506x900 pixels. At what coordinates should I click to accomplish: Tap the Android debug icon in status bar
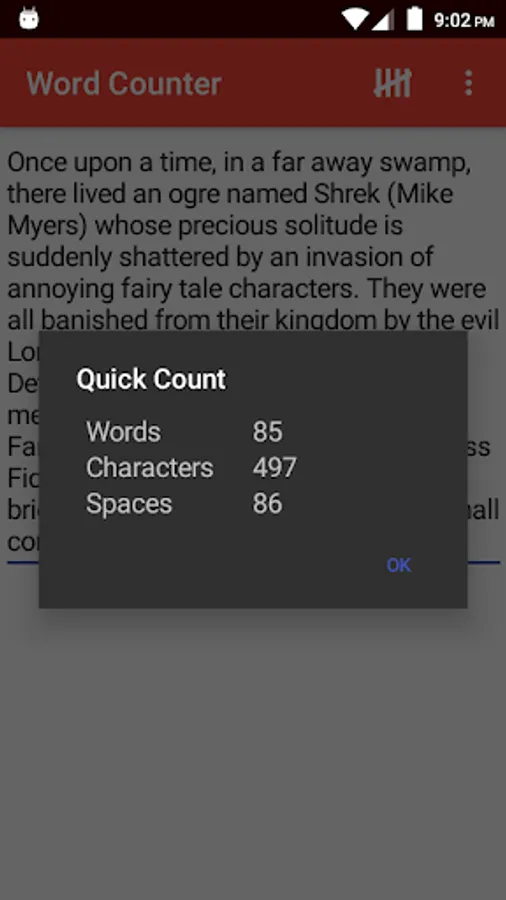click(29, 19)
